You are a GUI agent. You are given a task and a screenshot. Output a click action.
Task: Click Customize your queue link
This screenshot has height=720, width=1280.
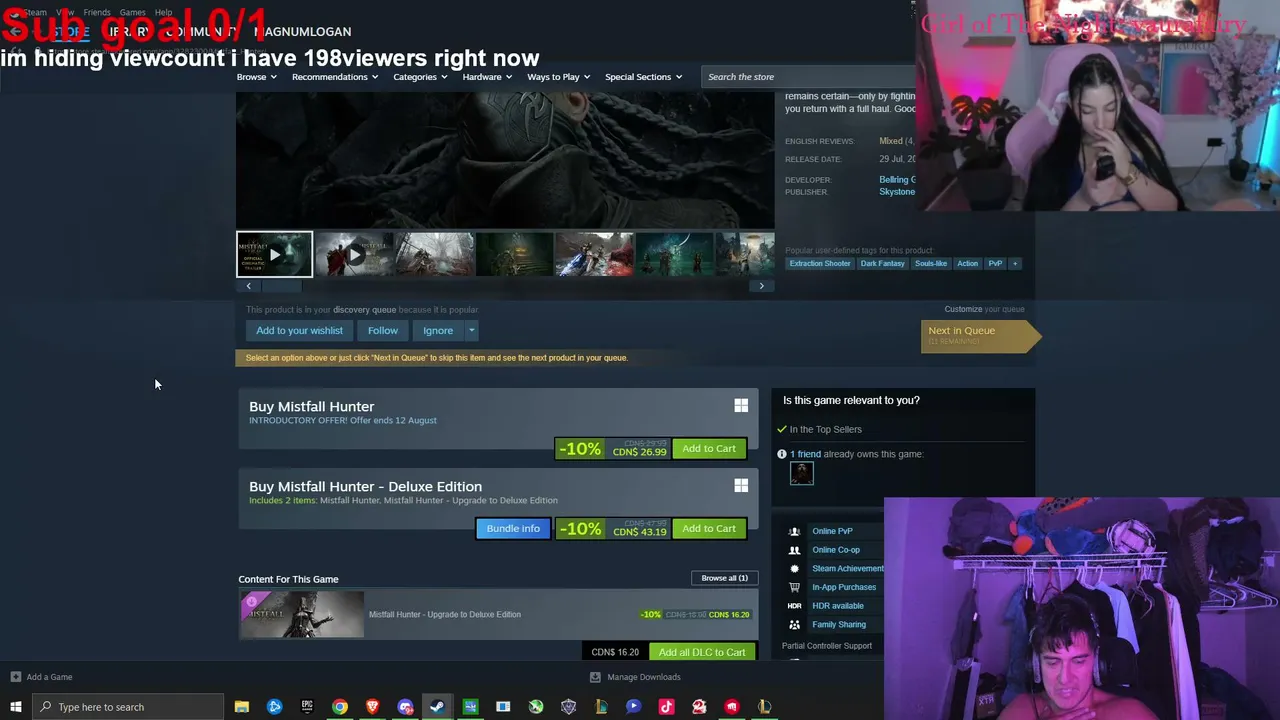click(x=963, y=309)
